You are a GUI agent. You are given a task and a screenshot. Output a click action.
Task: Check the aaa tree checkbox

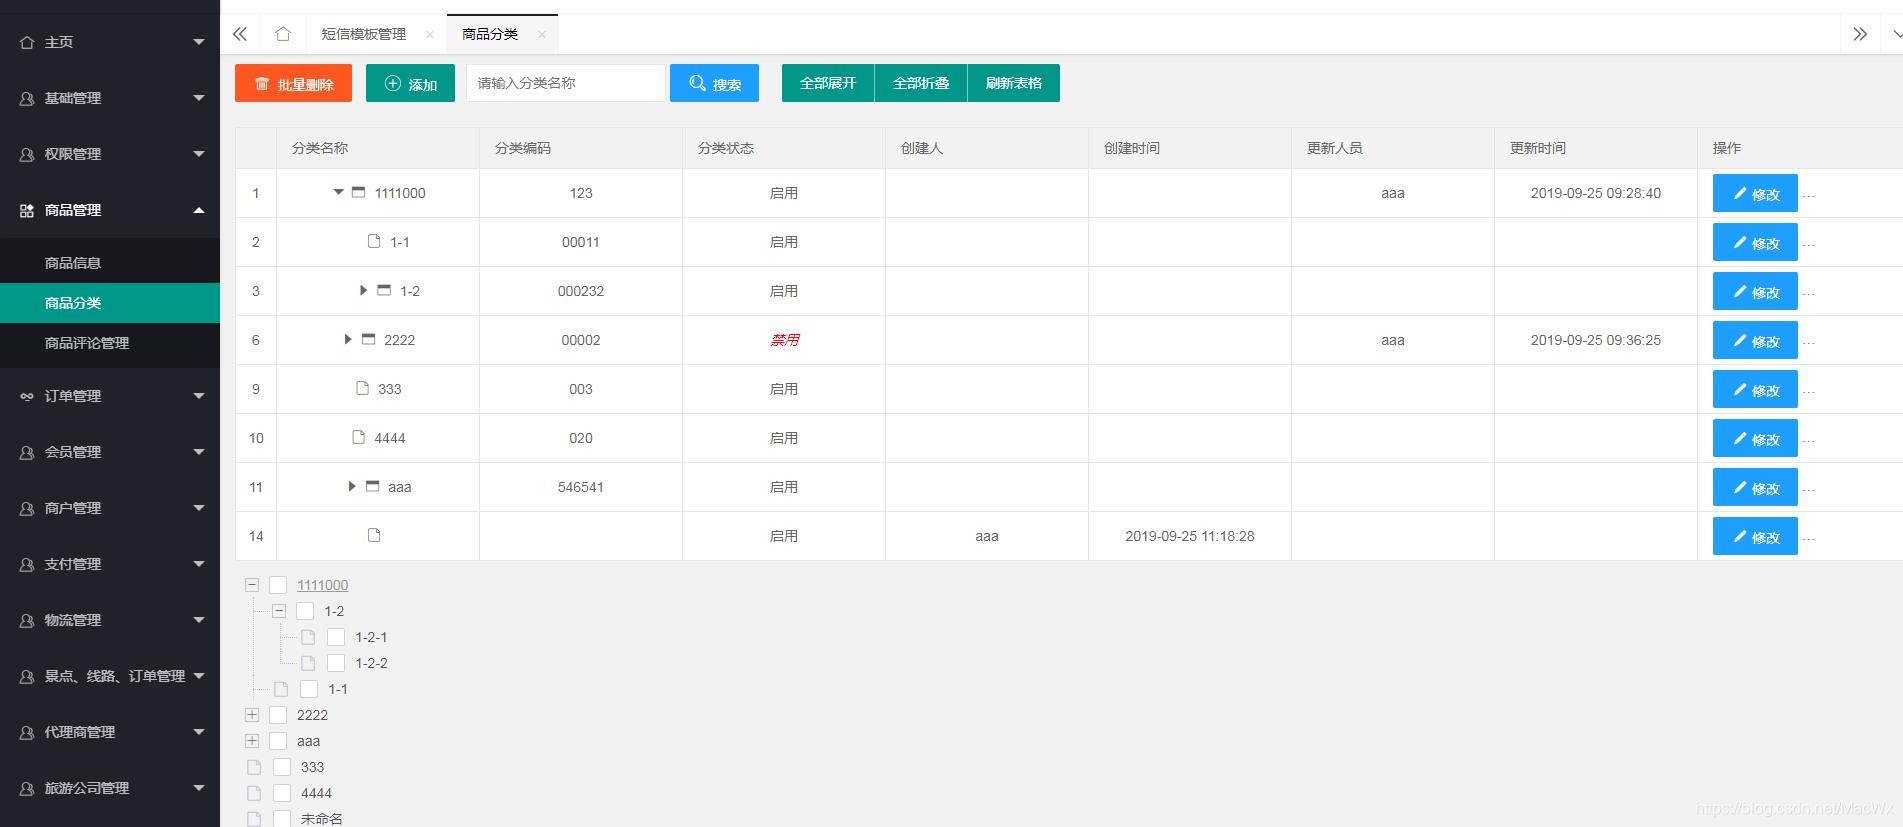pyautogui.click(x=278, y=741)
